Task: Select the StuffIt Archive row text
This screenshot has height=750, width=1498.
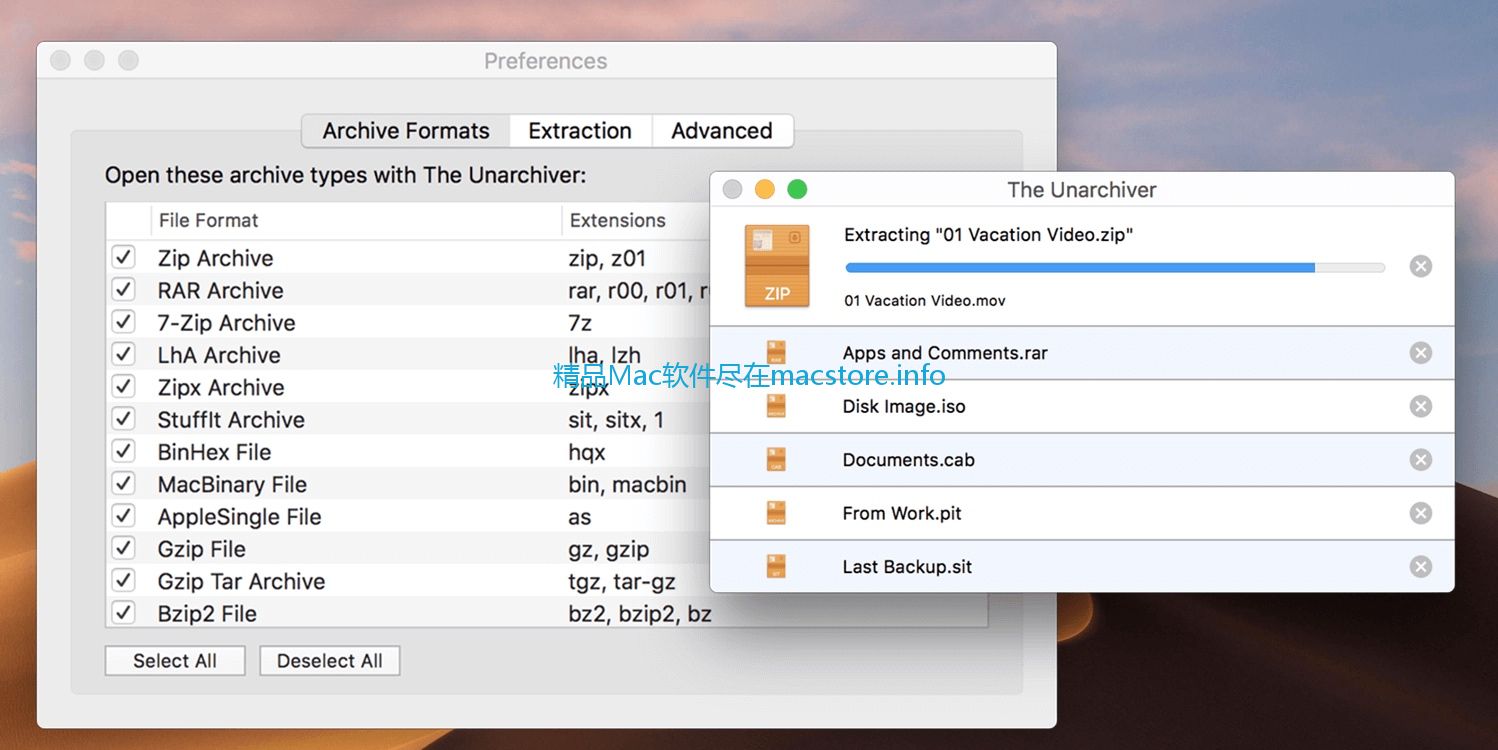Action: click(x=231, y=419)
